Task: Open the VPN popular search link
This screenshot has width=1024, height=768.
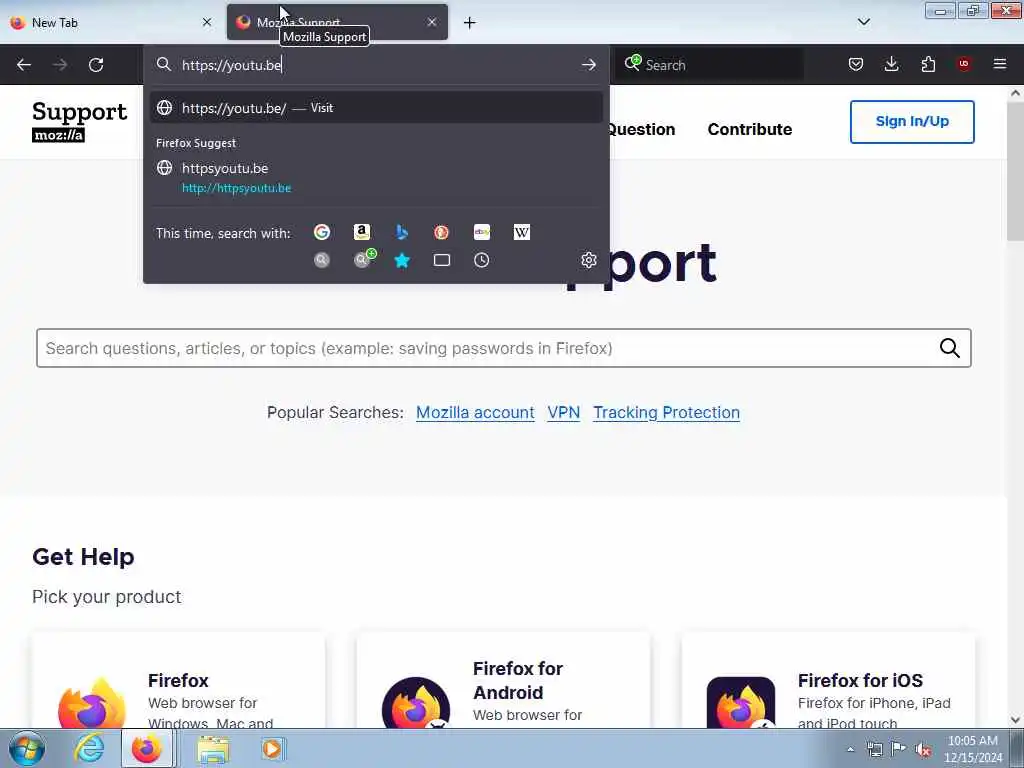Action: tap(564, 413)
